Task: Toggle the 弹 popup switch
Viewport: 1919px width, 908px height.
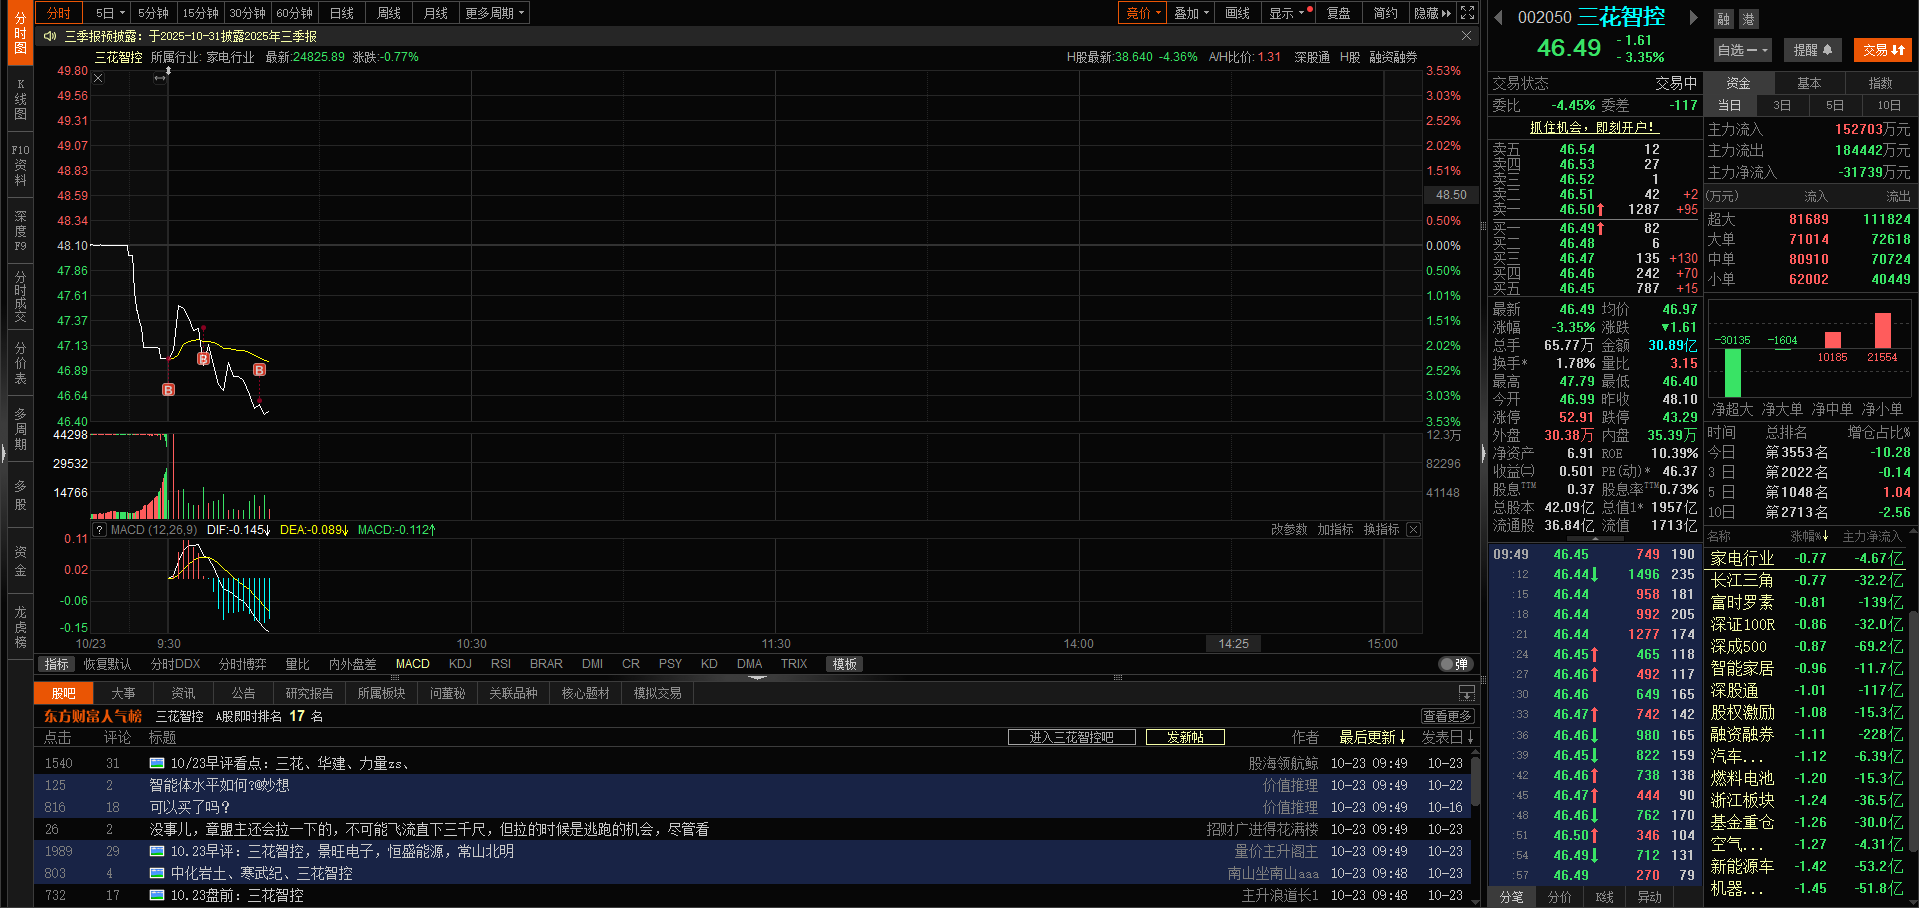Action: pos(1455,664)
